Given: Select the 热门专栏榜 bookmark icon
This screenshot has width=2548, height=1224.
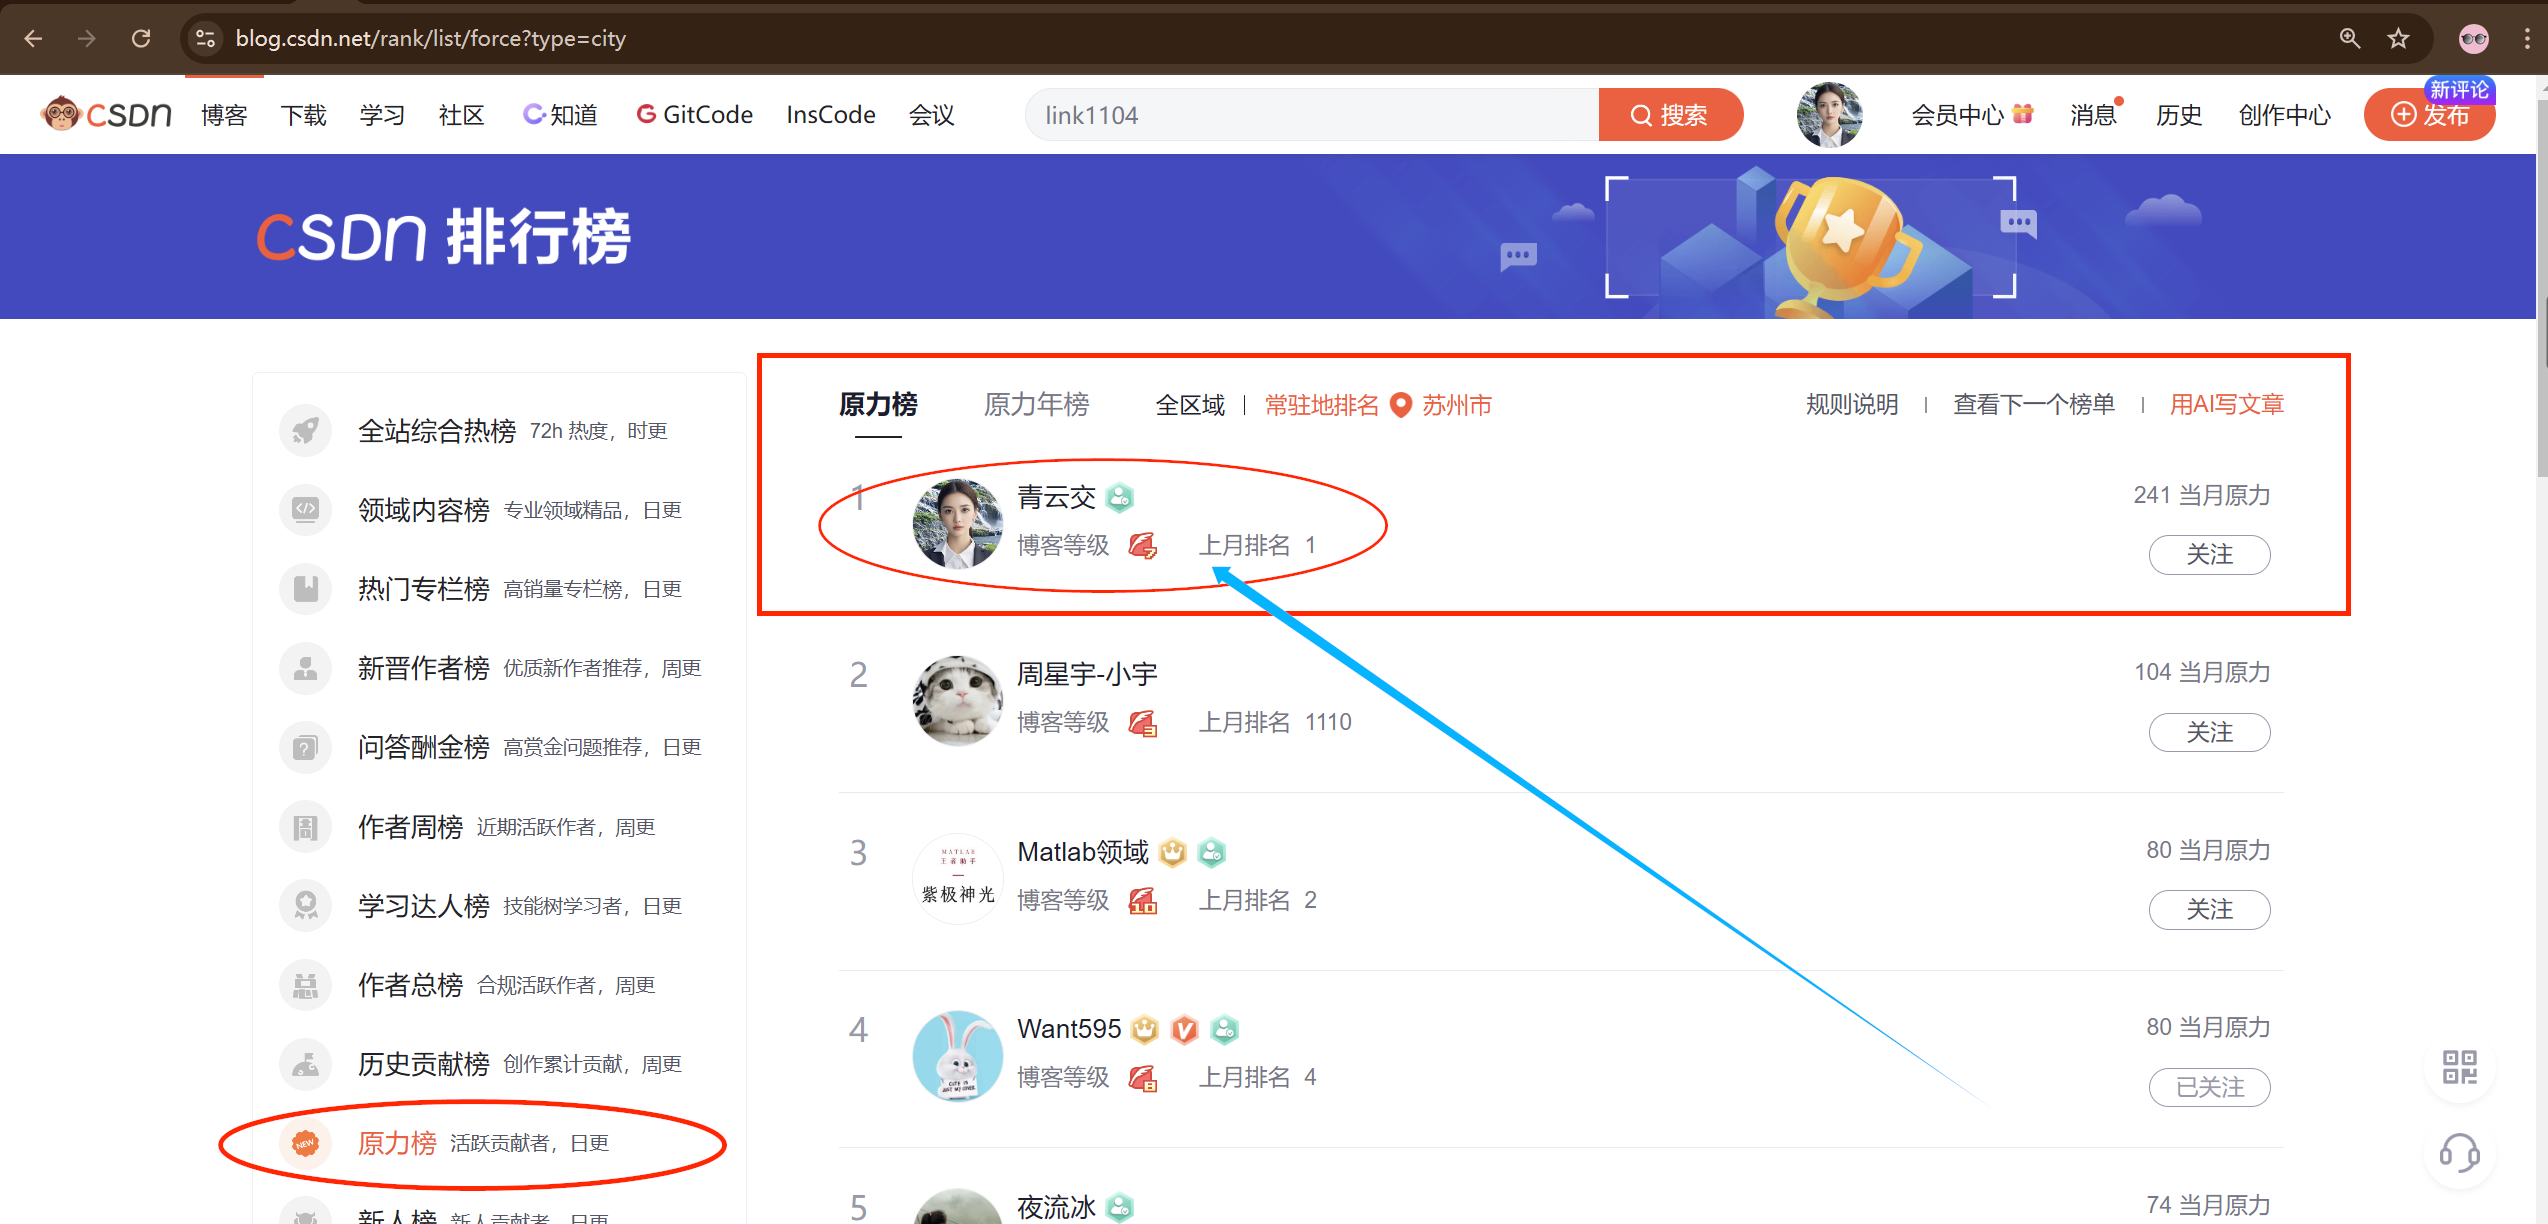Looking at the screenshot, I should (305, 589).
